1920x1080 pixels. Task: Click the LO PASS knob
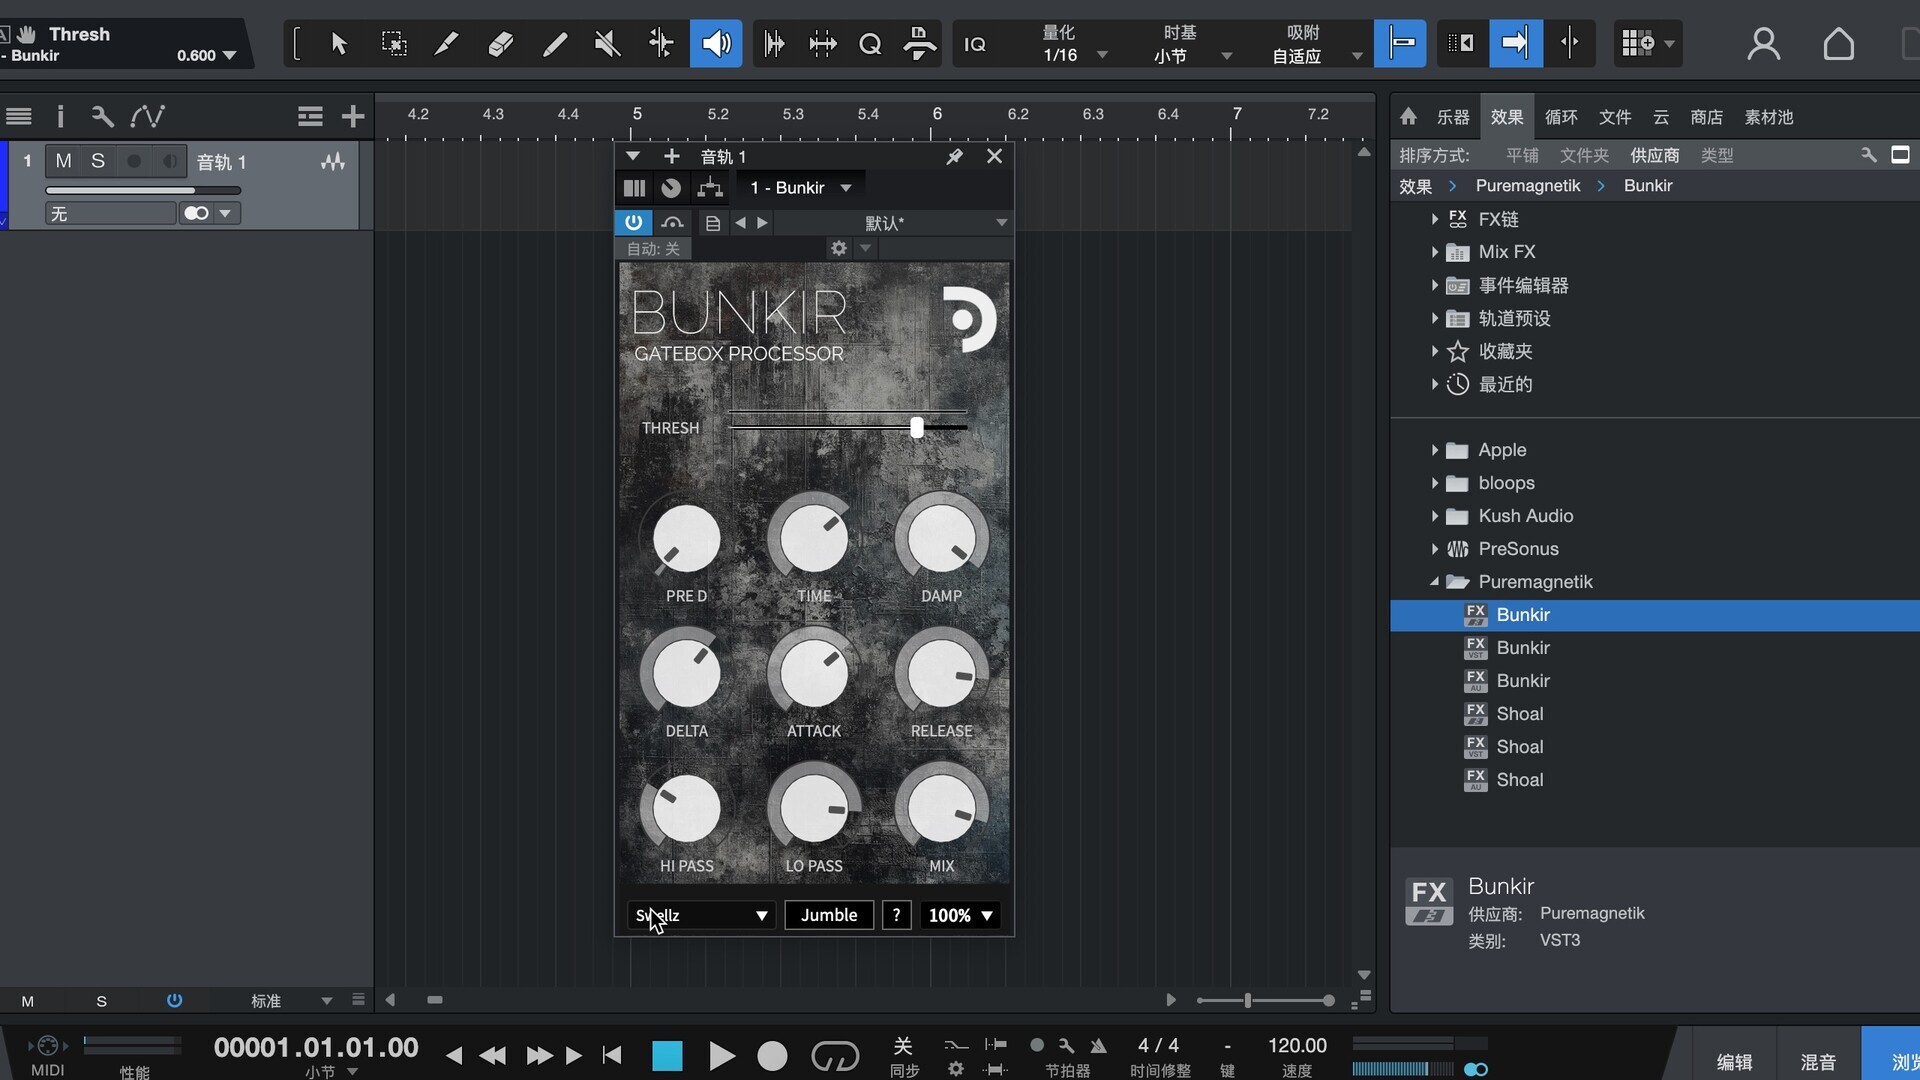[x=814, y=809]
